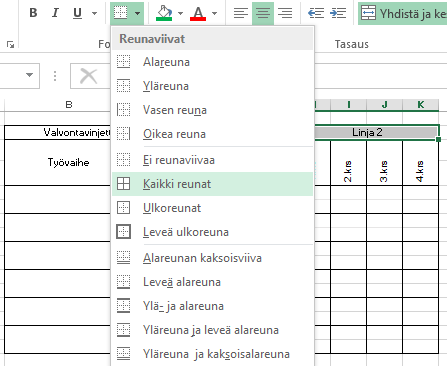This screenshot has height=366, width=447.
Task: Choose Yläreuna ja leveä alareuna
Action: (x=212, y=330)
